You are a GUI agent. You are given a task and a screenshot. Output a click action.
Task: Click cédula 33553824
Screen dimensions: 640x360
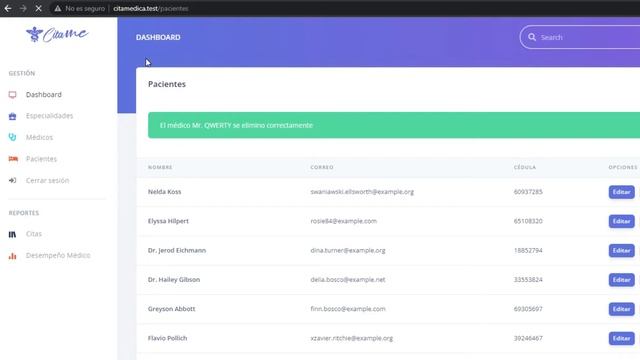(x=528, y=280)
